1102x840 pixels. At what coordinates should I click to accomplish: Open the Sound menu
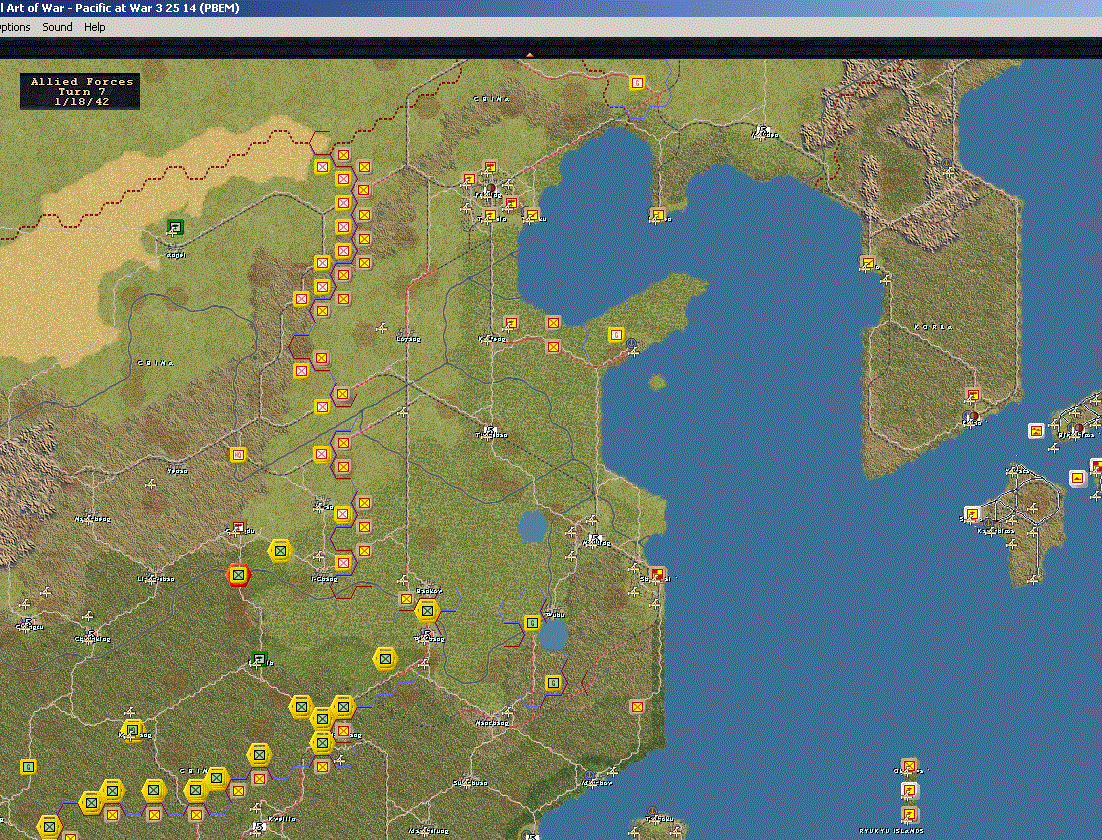(57, 27)
